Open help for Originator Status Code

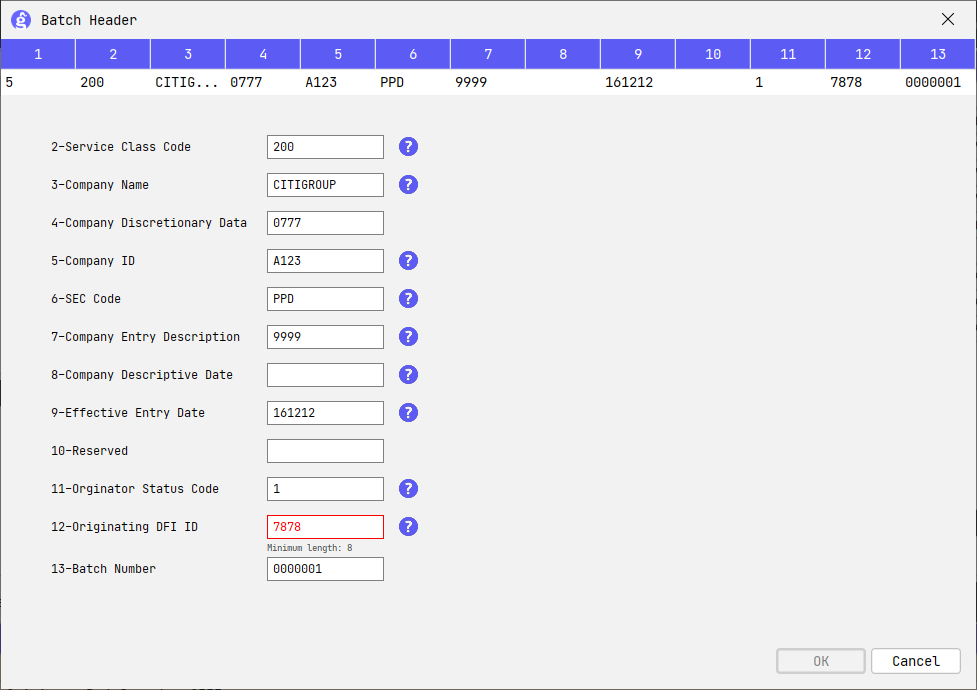[x=408, y=488]
